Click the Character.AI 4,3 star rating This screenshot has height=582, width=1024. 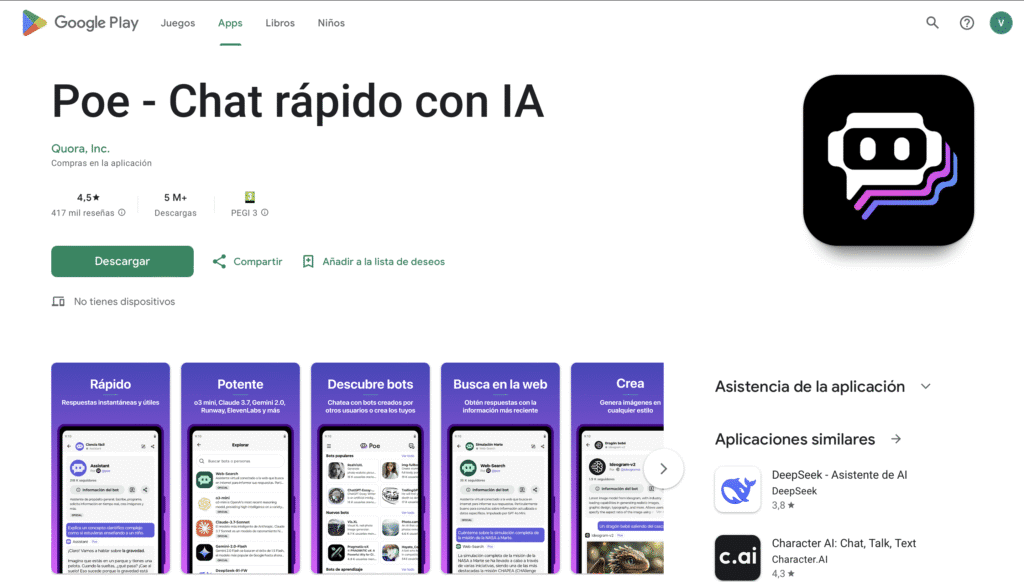(783, 574)
